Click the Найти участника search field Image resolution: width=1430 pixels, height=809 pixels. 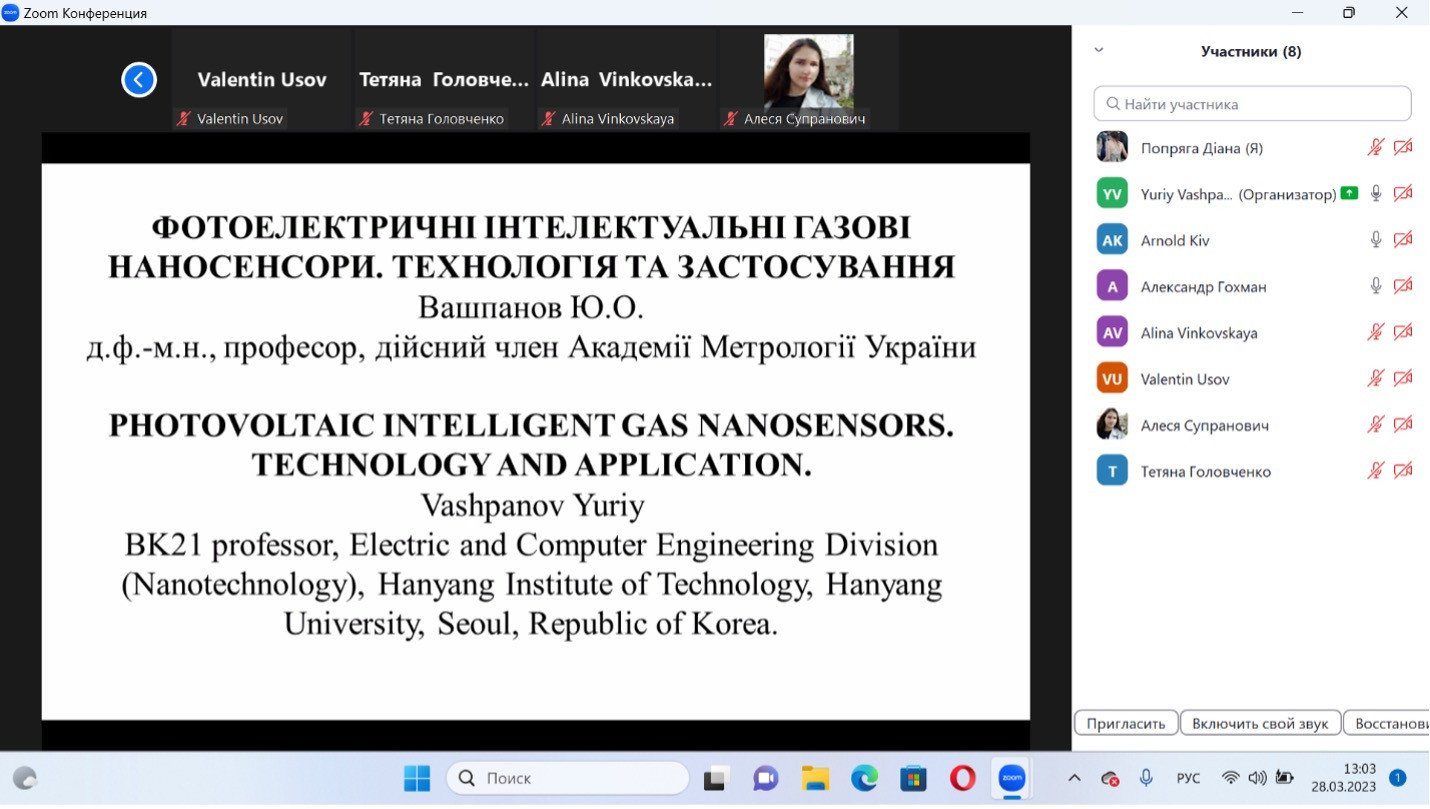point(1252,104)
